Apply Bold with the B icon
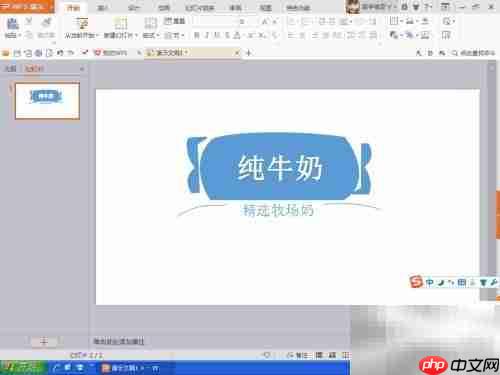This screenshot has height=375, width=500. (197, 35)
